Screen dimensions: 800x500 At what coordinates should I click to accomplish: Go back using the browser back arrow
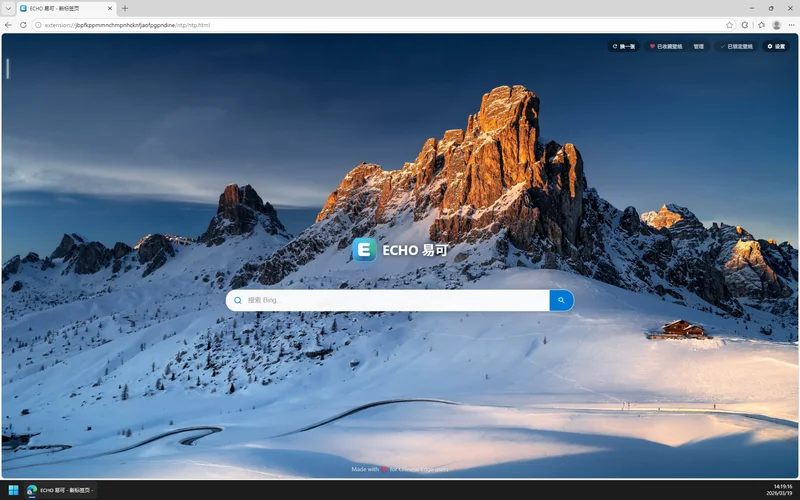(9, 24)
